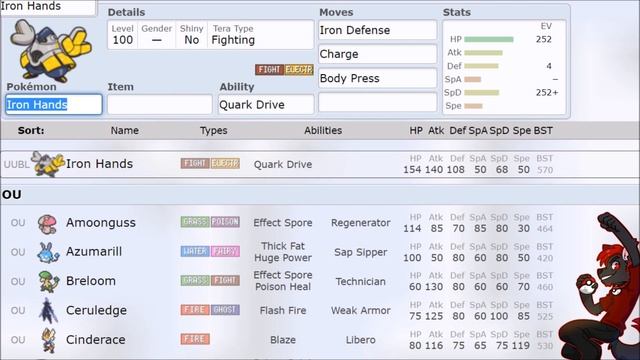Click the Electric type badge under Details

[x=299, y=70]
